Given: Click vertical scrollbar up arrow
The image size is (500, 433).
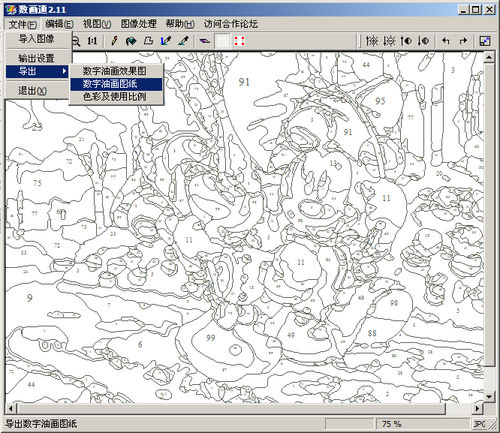Looking at the screenshot, I should (x=489, y=57).
